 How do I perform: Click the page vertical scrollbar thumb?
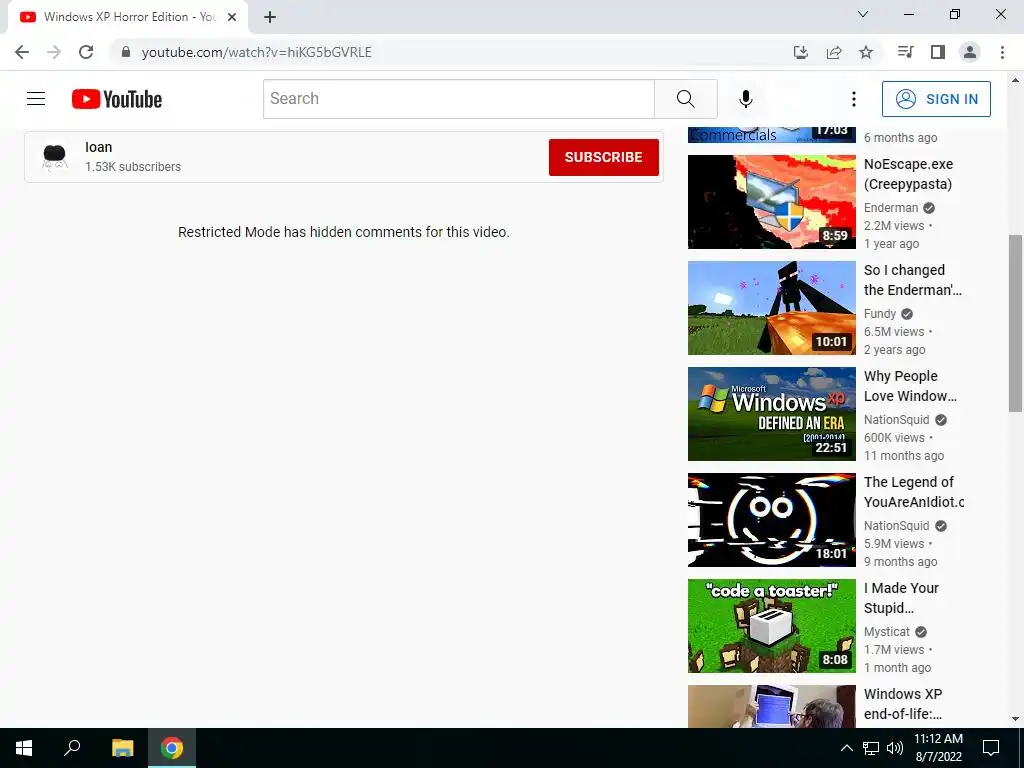[x=1015, y=323]
